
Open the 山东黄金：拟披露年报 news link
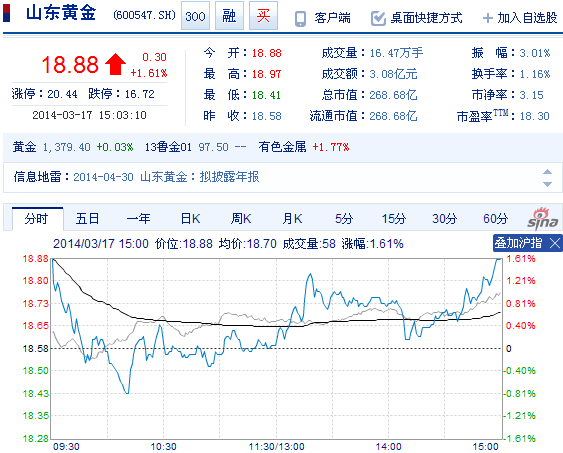tap(200, 177)
